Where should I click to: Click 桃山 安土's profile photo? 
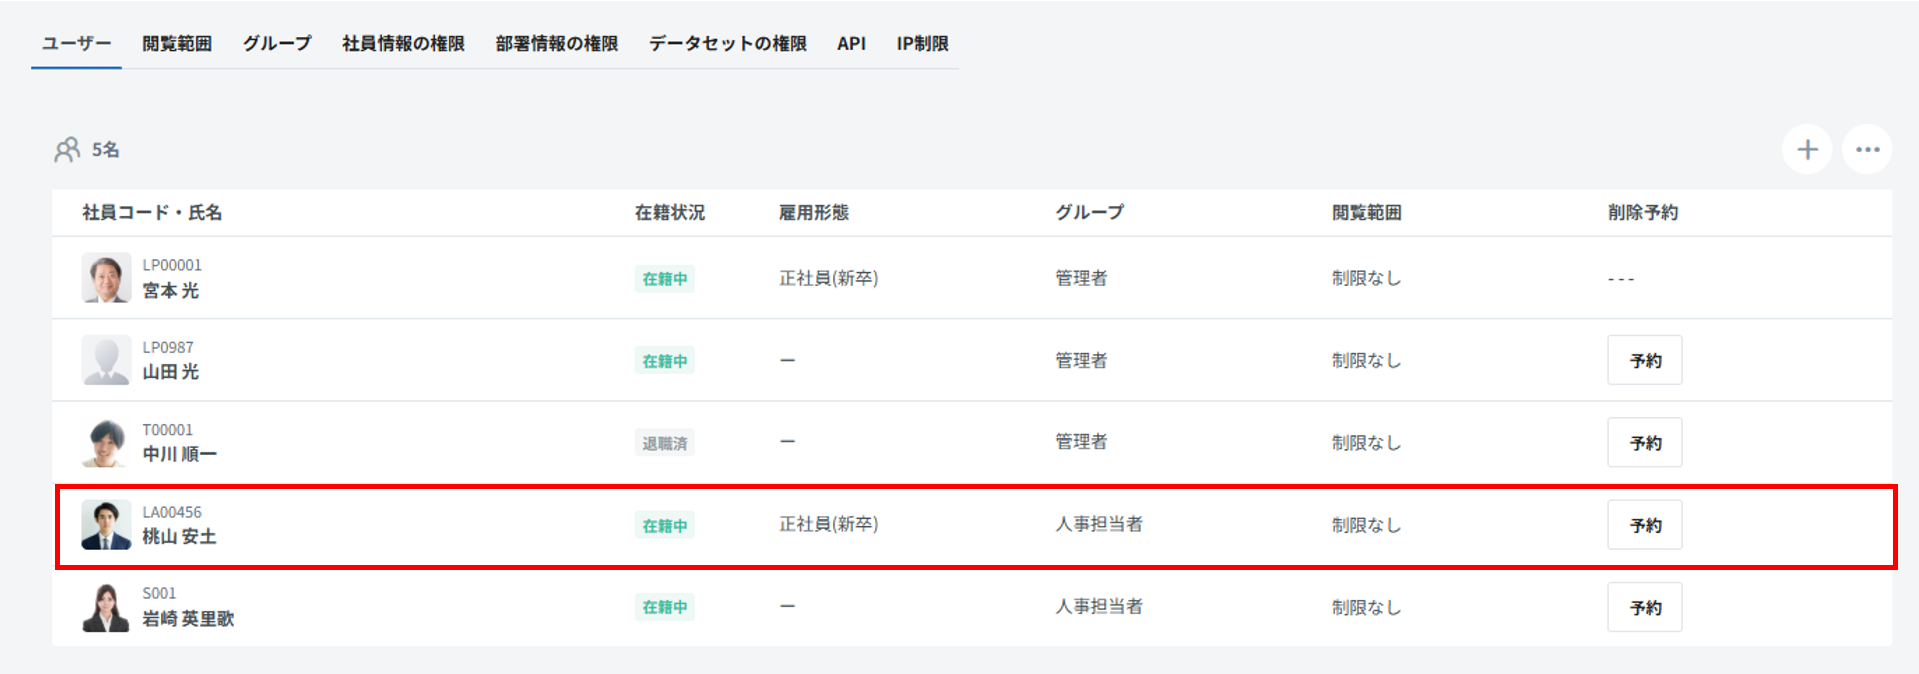[x=106, y=525]
